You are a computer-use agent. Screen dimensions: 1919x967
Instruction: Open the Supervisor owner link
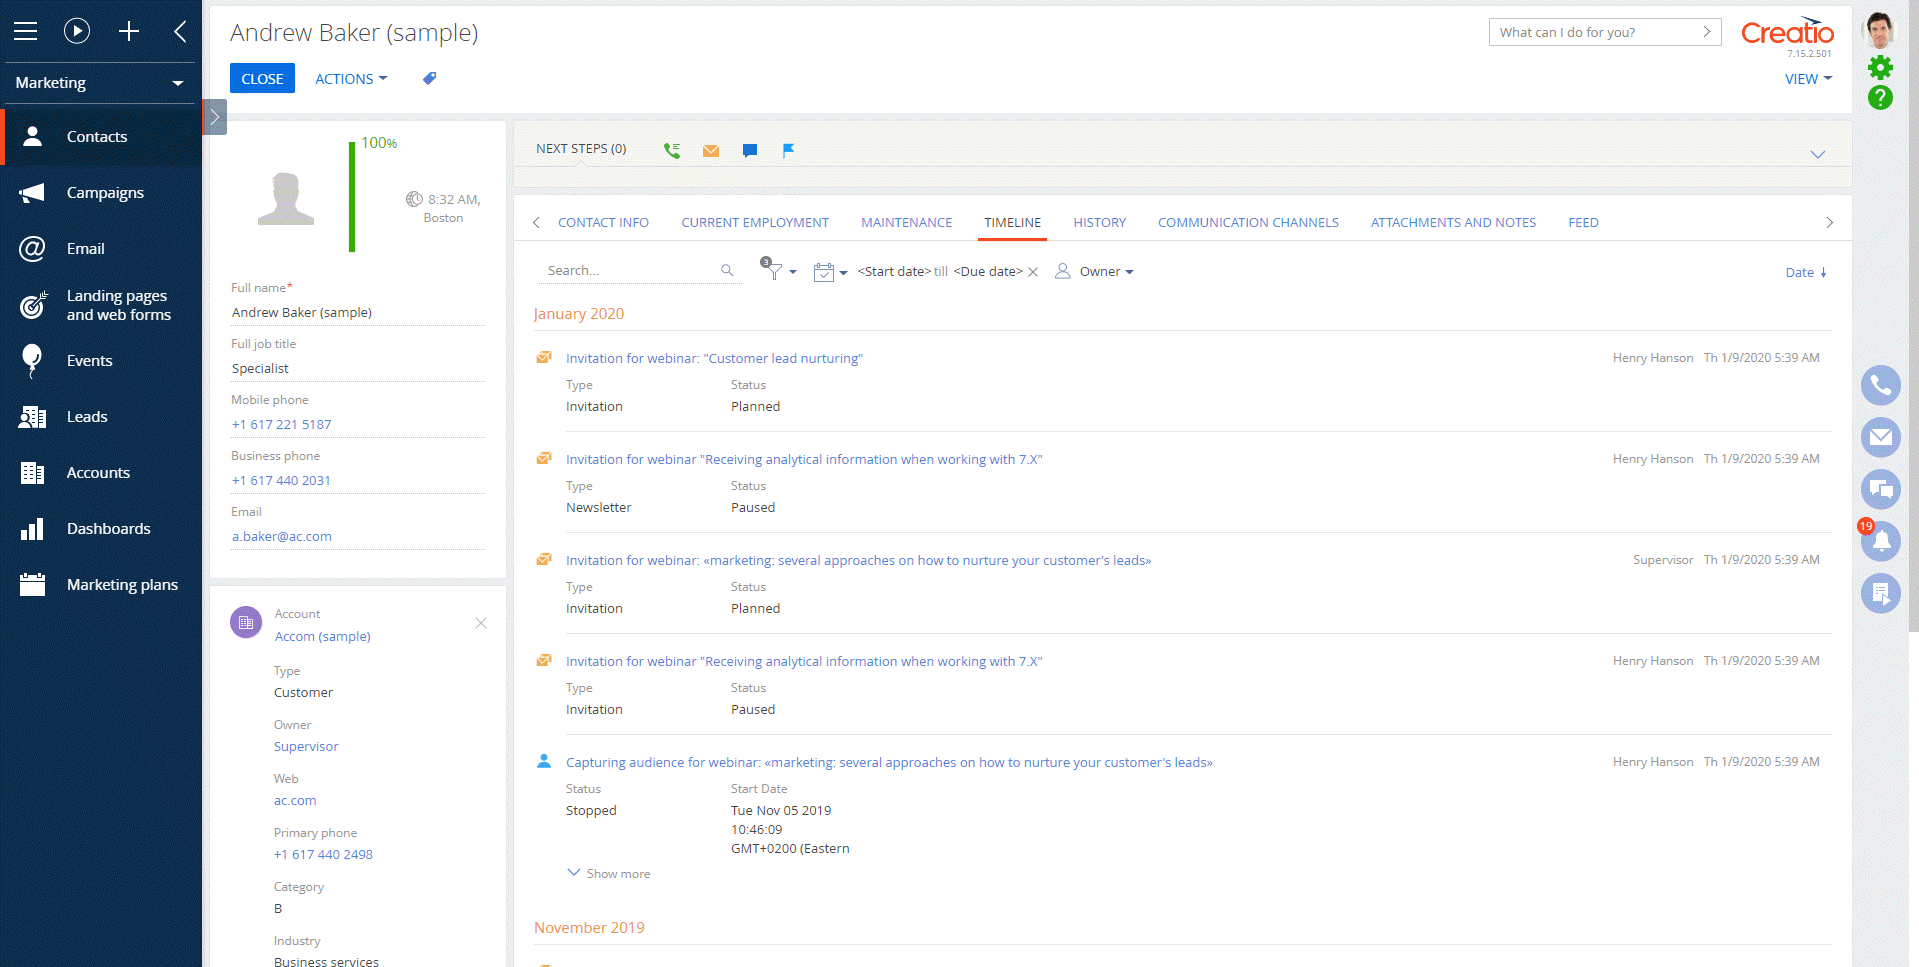306,747
